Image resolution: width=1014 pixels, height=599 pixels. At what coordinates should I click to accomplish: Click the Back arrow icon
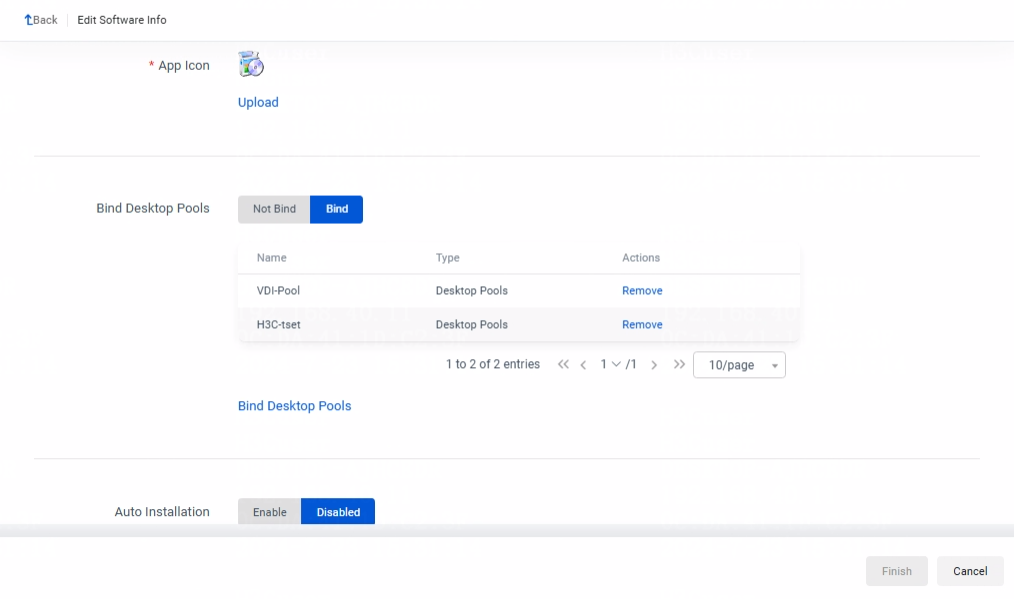[x=29, y=20]
